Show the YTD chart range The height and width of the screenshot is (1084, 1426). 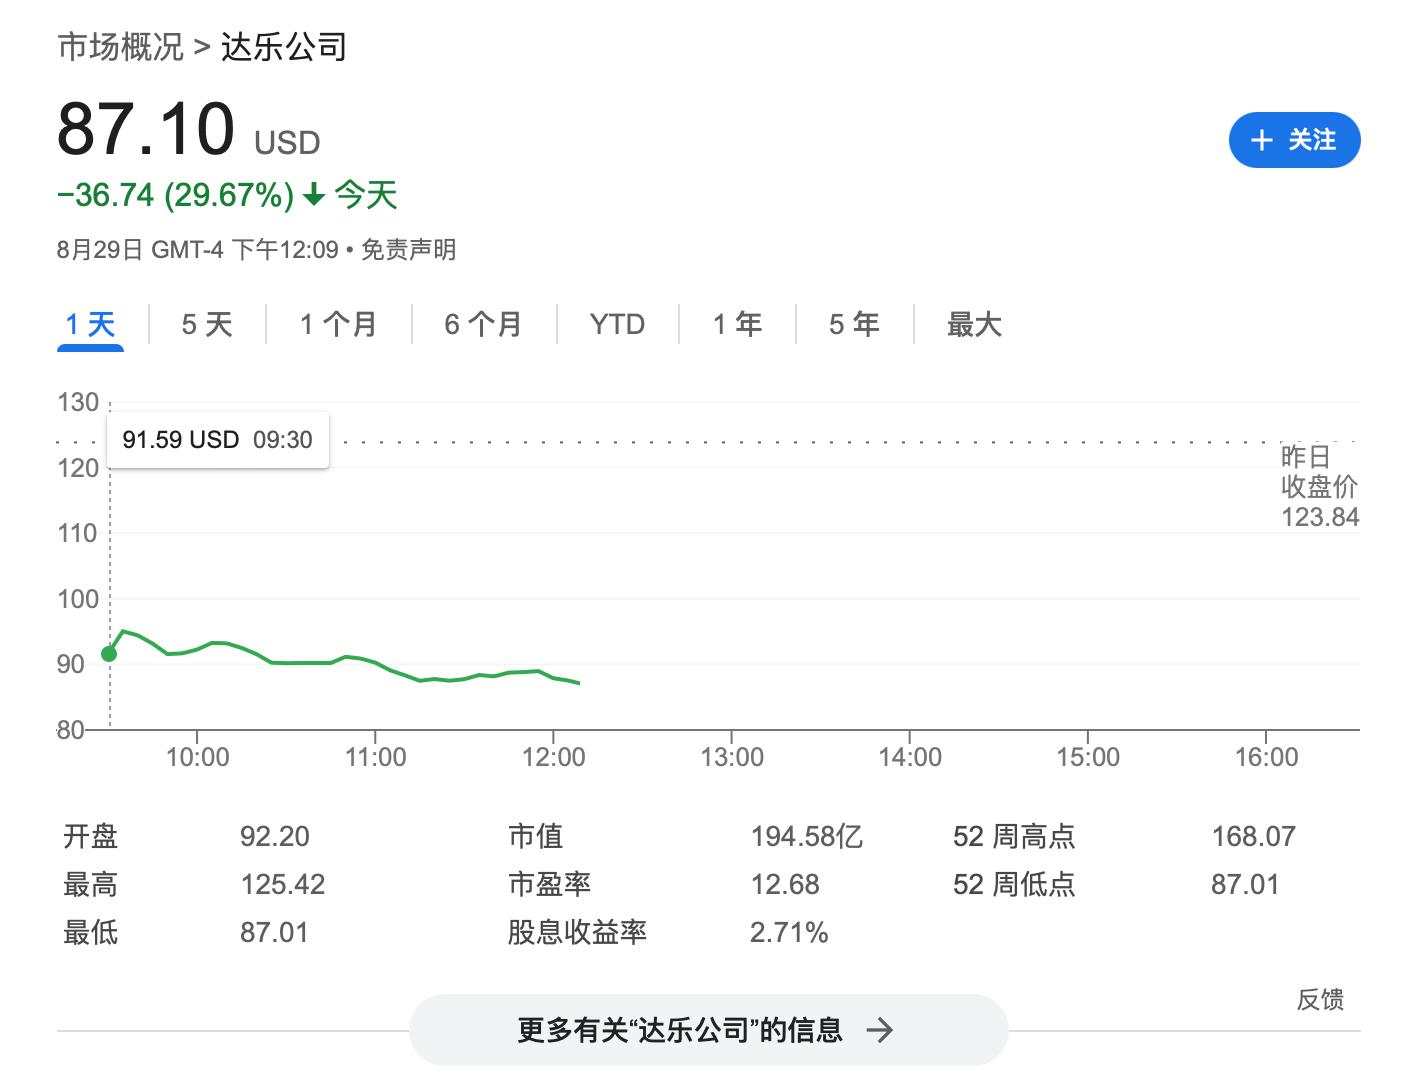(617, 324)
